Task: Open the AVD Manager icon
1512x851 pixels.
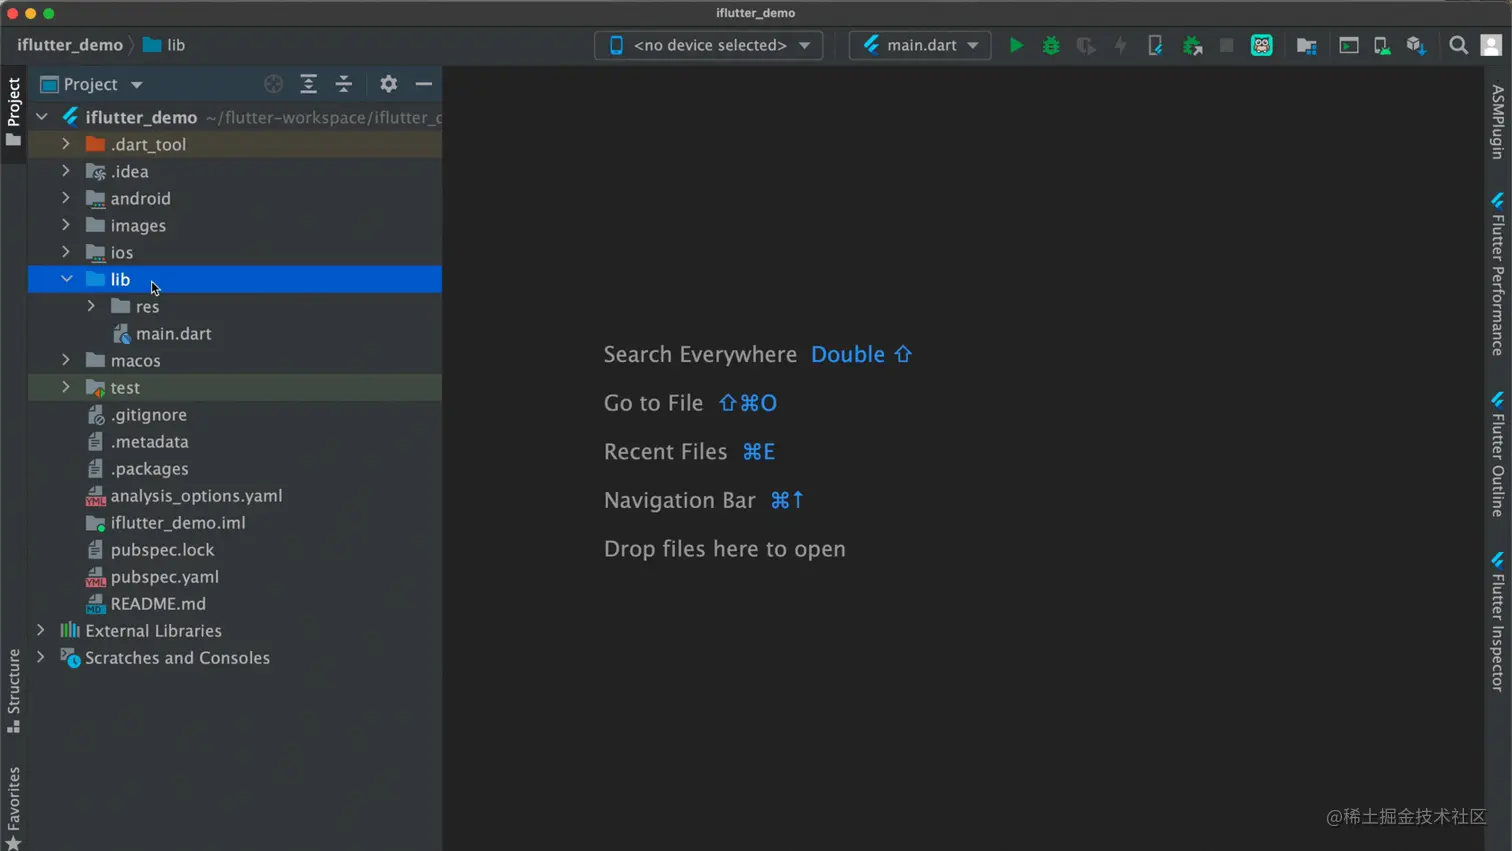Action: (1382, 45)
